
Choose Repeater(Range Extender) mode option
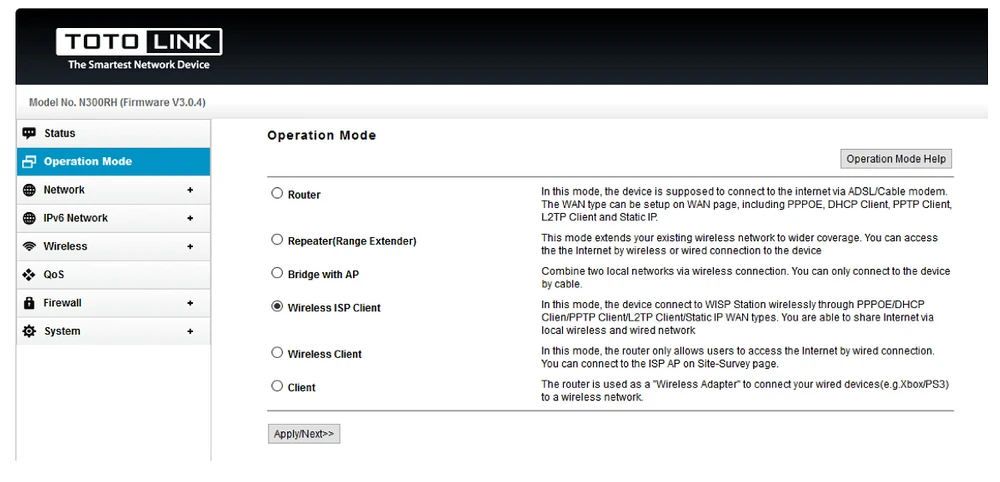pos(277,240)
